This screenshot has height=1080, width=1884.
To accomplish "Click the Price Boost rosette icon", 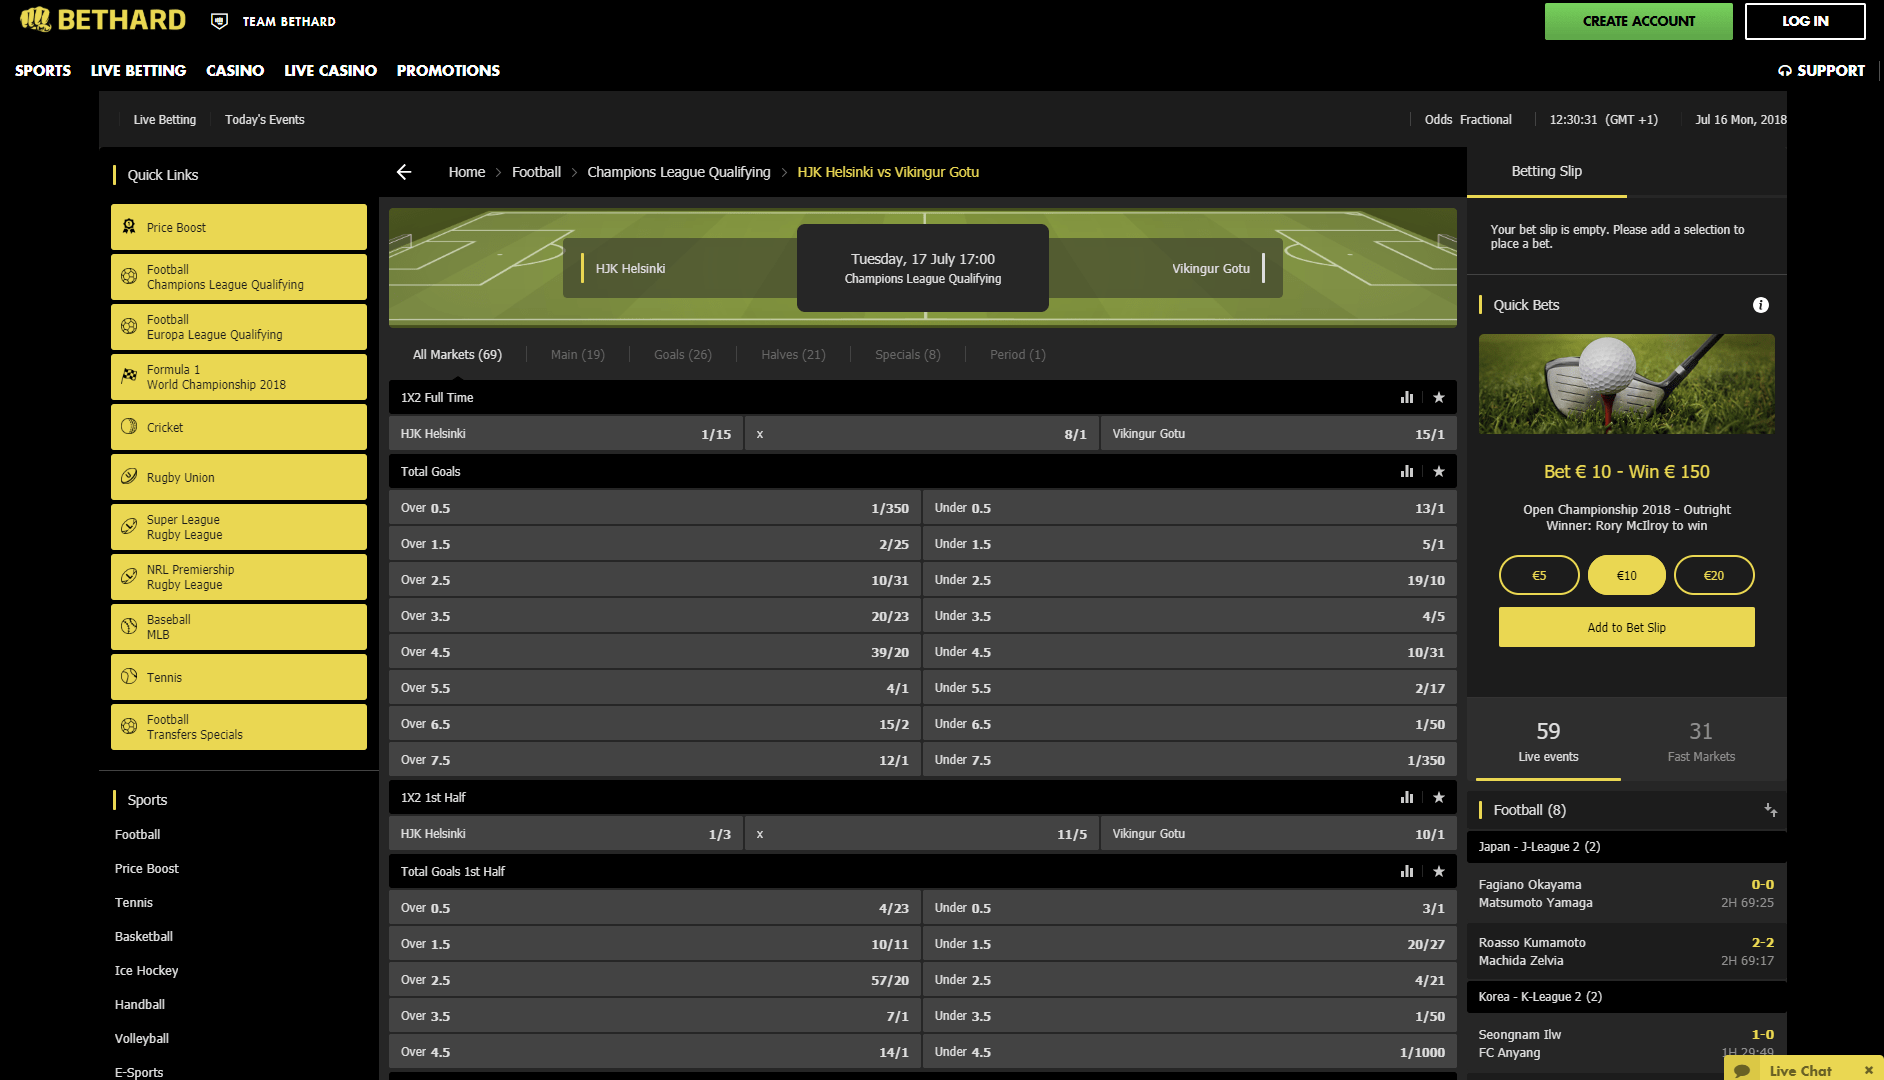I will [x=129, y=227].
